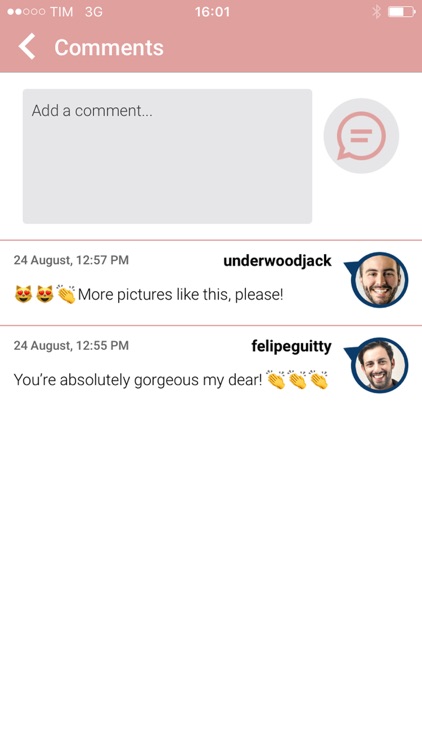Open underwoodjack's profile picture
This screenshot has width=422, height=750.
pos(379,279)
